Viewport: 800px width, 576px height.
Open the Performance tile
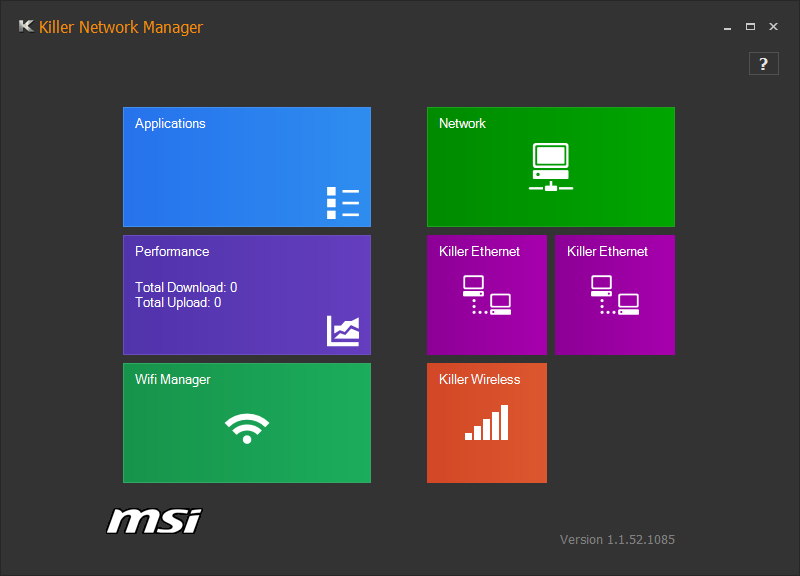pyautogui.click(x=247, y=295)
